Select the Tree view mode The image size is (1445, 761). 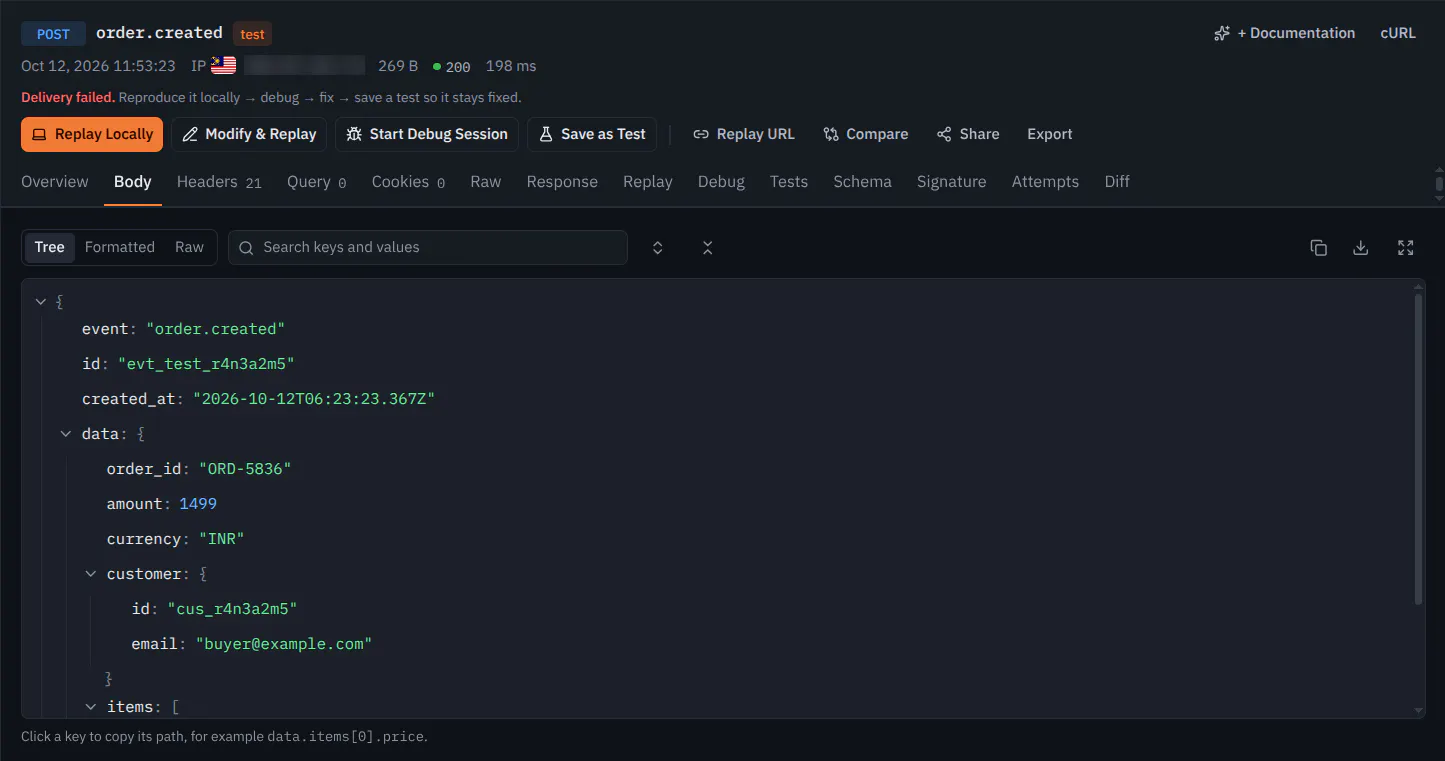pyautogui.click(x=49, y=247)
